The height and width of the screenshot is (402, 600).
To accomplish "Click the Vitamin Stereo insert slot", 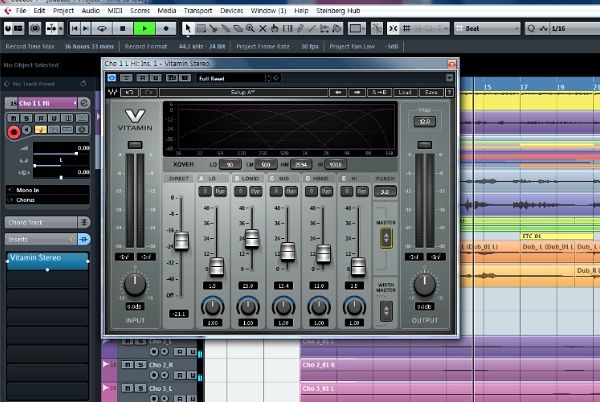I will 47,261.
